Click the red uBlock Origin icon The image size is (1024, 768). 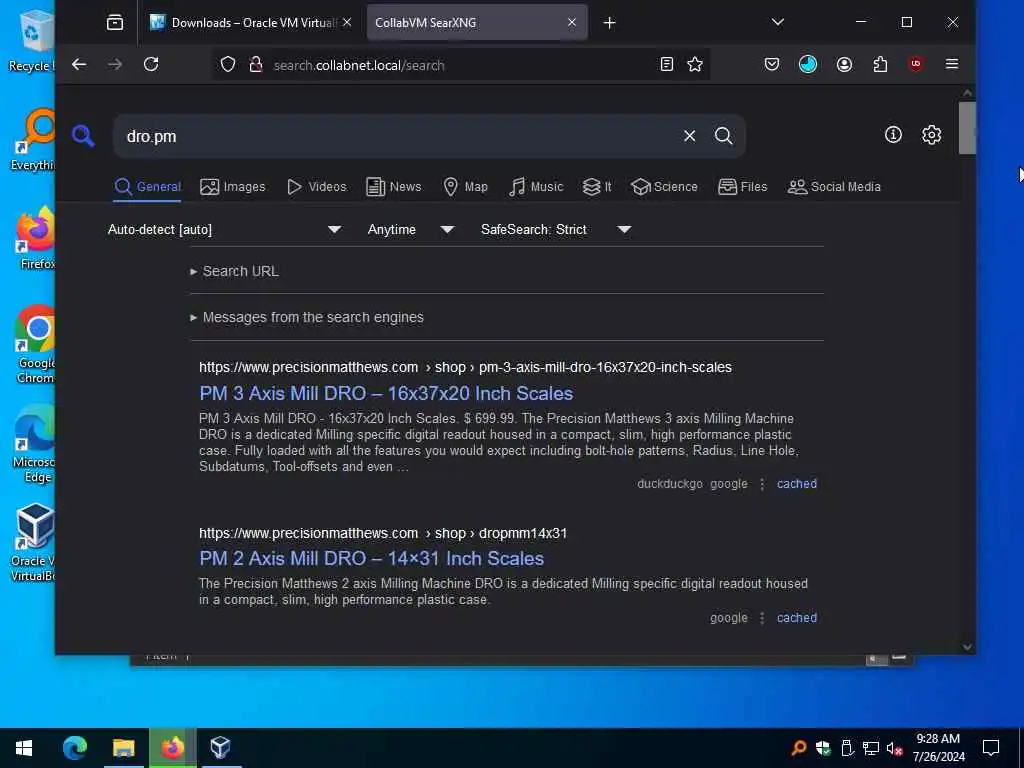point(916,64)
